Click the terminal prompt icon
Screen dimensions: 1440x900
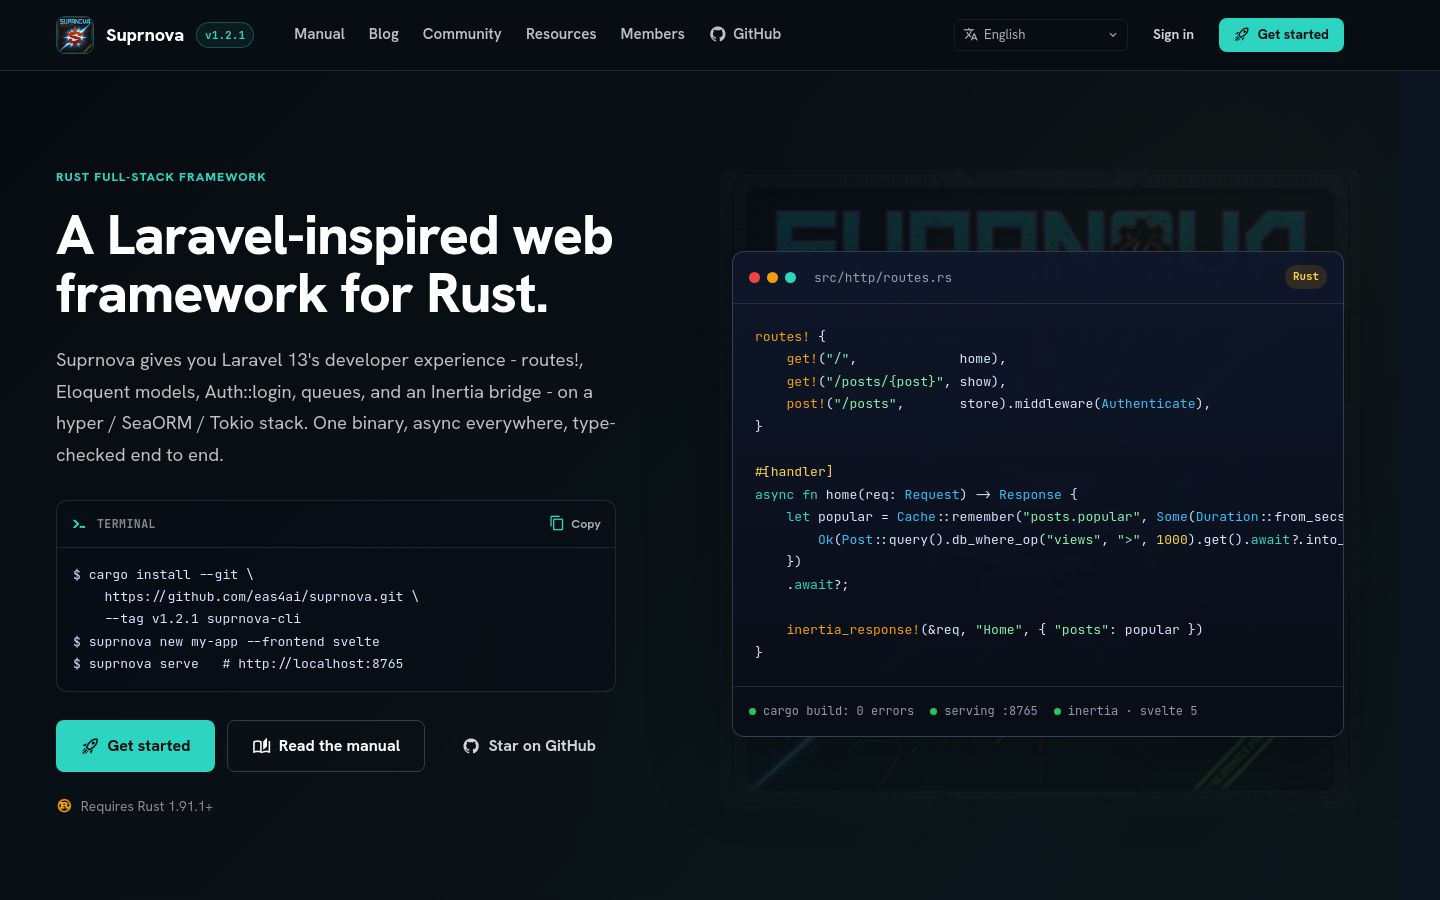click(x=79, y=524)
